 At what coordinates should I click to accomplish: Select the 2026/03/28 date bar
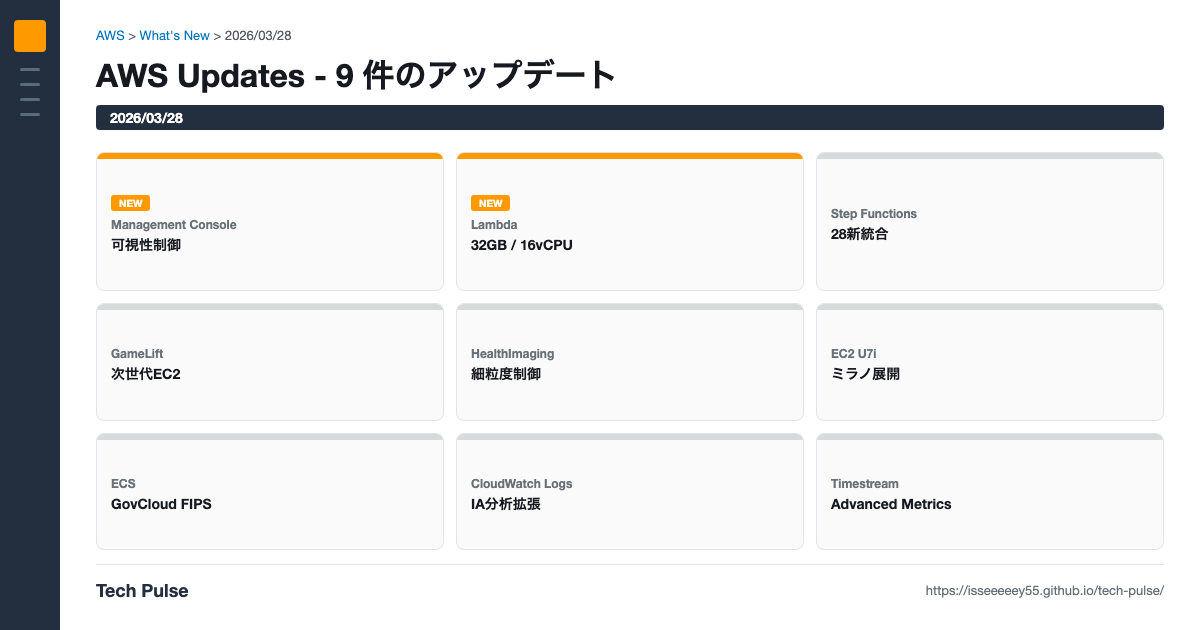[630, 118]
